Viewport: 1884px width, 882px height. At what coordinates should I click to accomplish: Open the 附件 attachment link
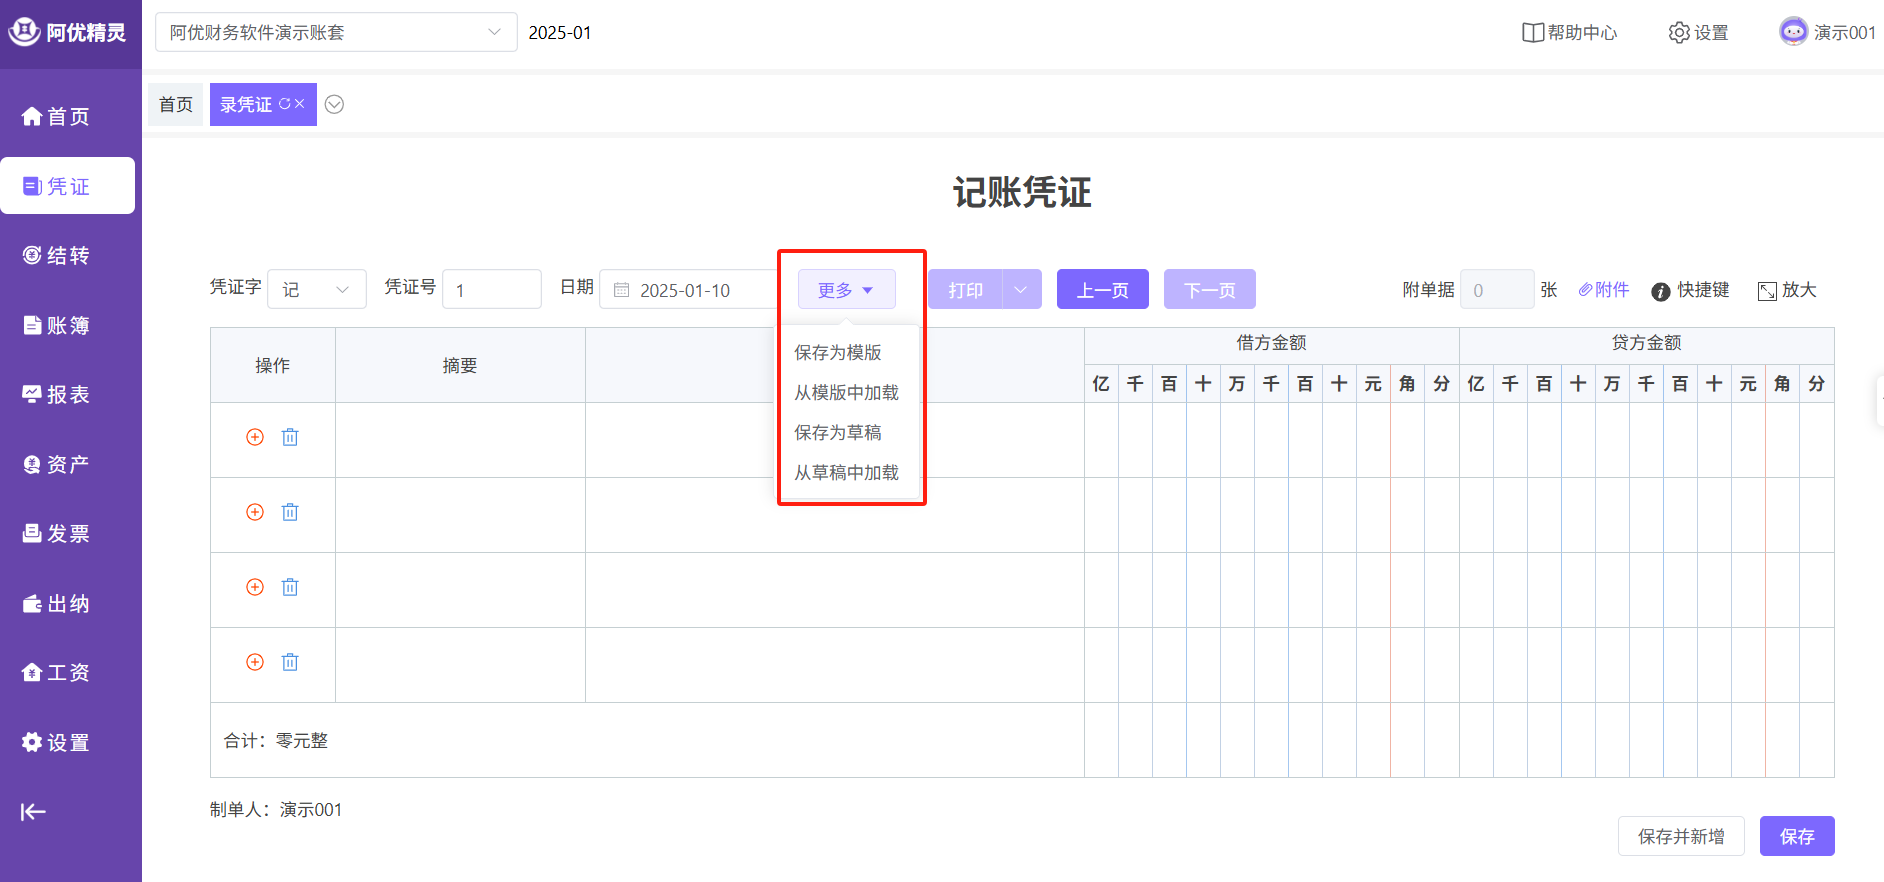tap(1604, 290)
